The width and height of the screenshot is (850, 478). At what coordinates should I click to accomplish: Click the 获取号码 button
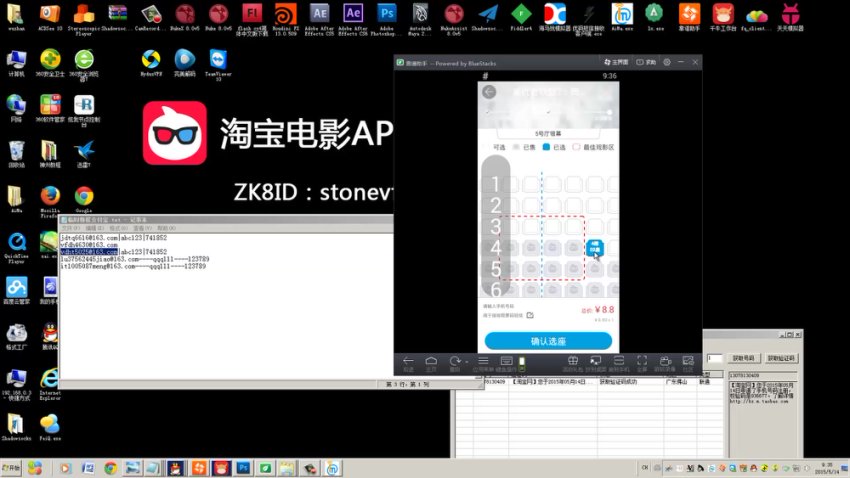click(x=743, y=358)
